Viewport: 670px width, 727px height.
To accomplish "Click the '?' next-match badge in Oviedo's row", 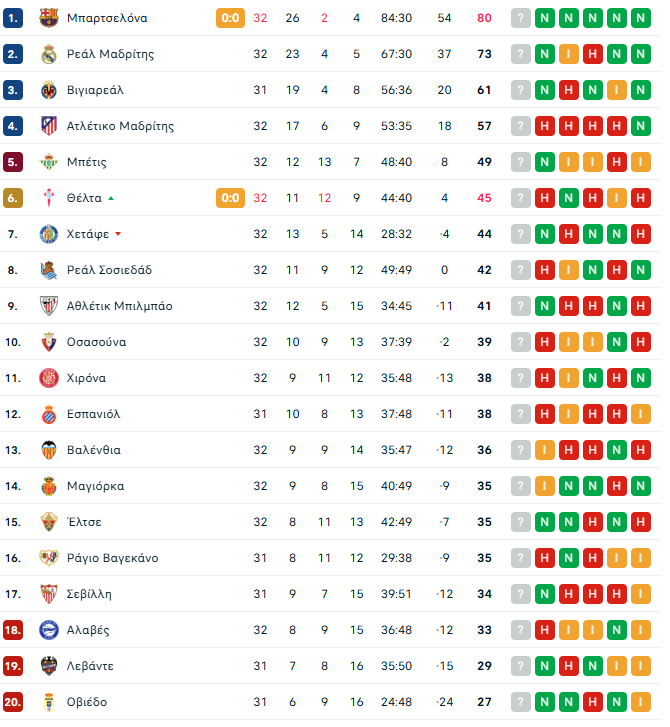I will pyautogui.click(x=520, y=702).
